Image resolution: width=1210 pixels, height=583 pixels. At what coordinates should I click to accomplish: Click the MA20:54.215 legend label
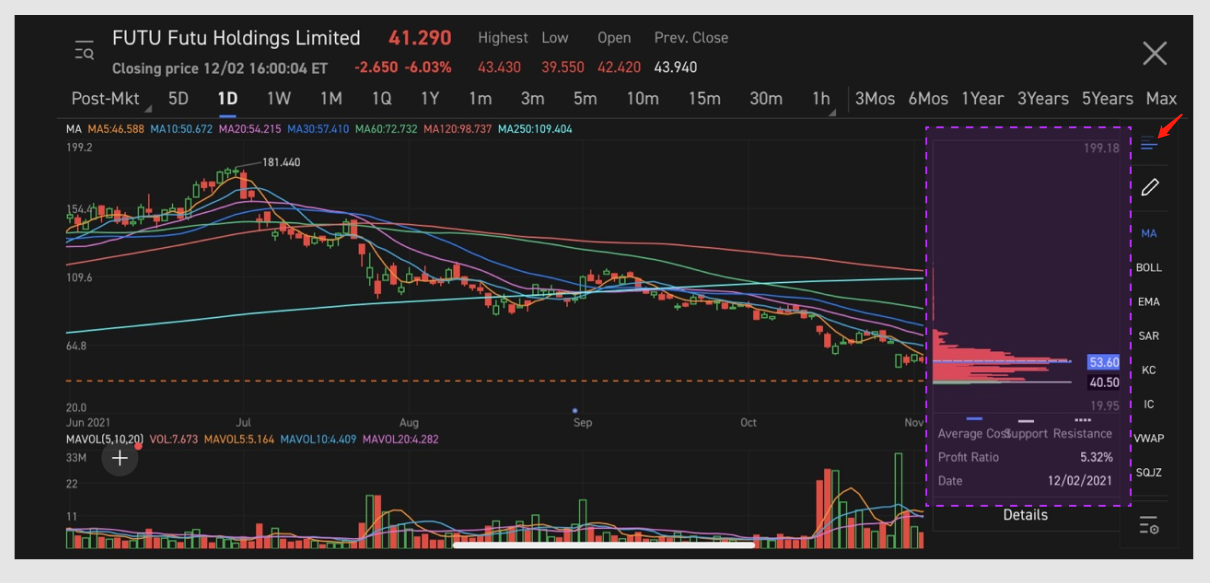click(250, 129)
